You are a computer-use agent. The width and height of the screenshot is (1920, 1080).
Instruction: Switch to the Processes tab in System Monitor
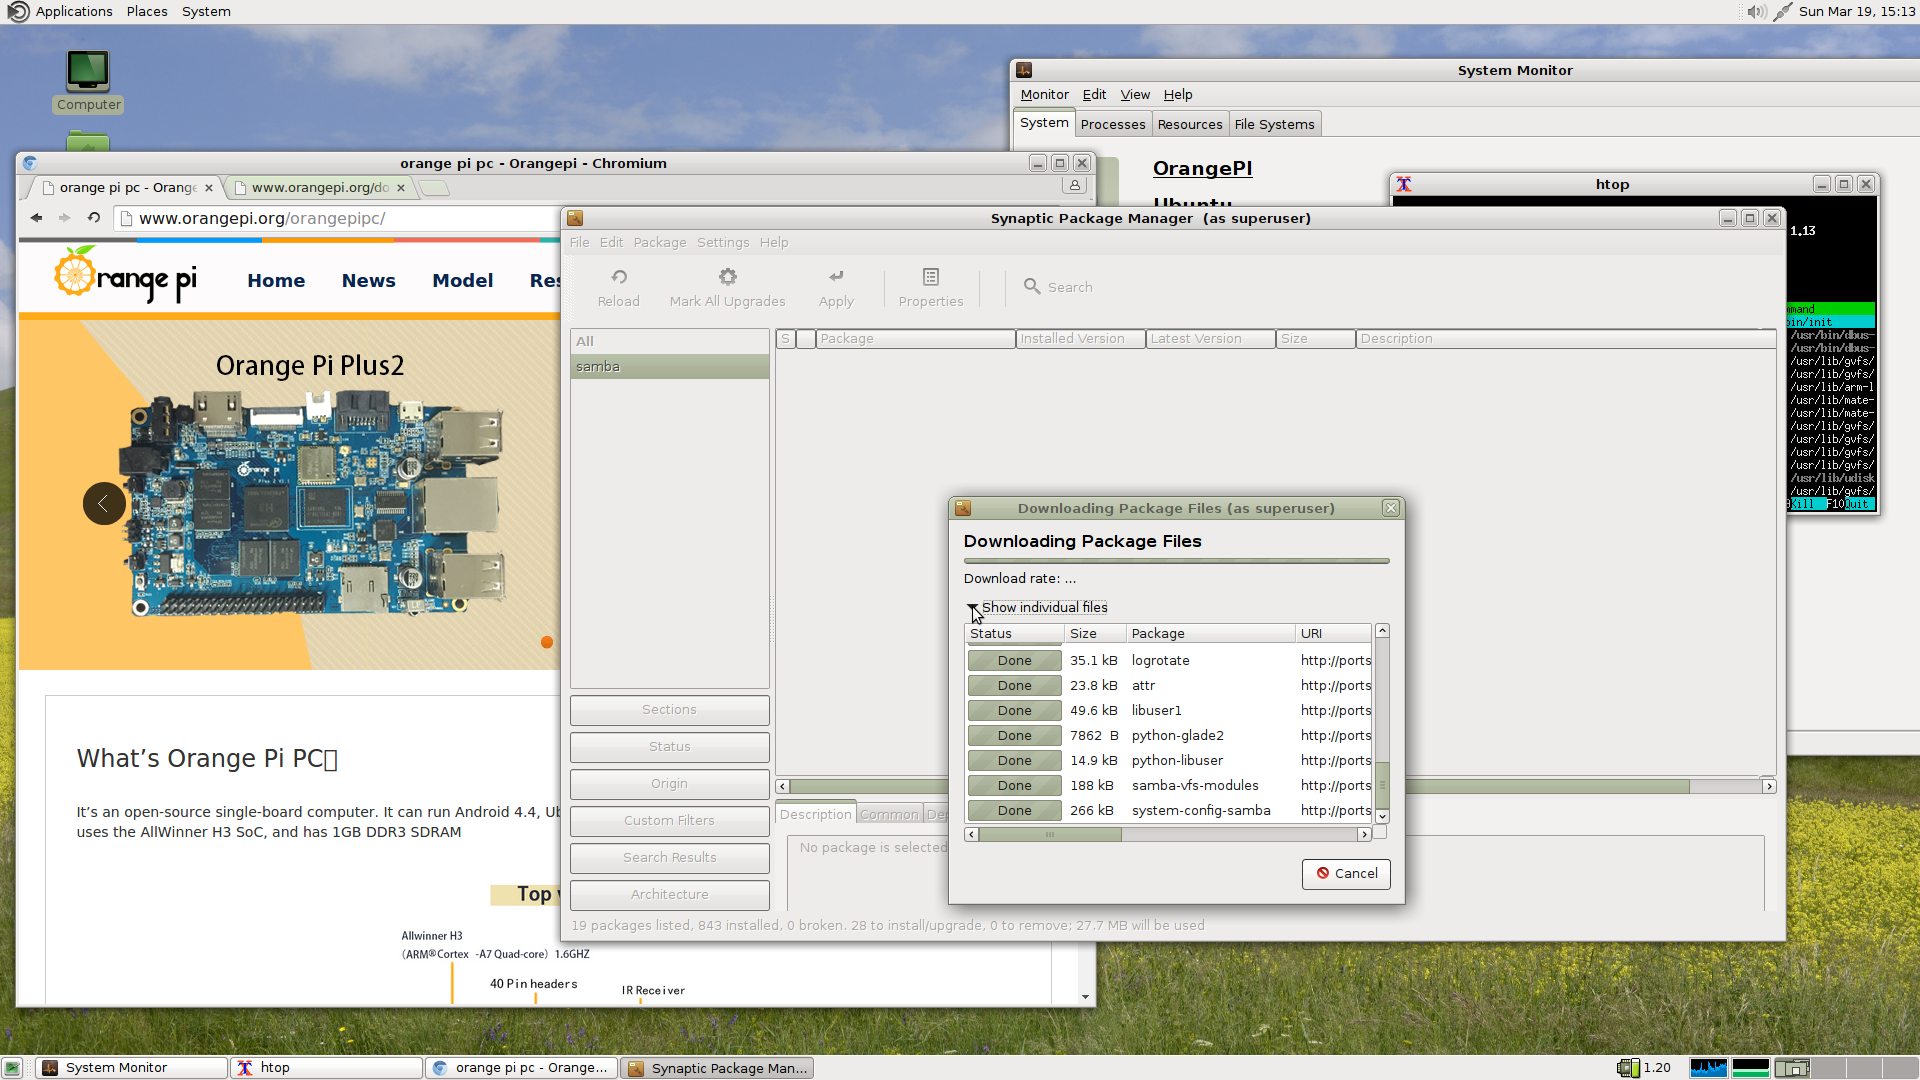coord(1113,124)
